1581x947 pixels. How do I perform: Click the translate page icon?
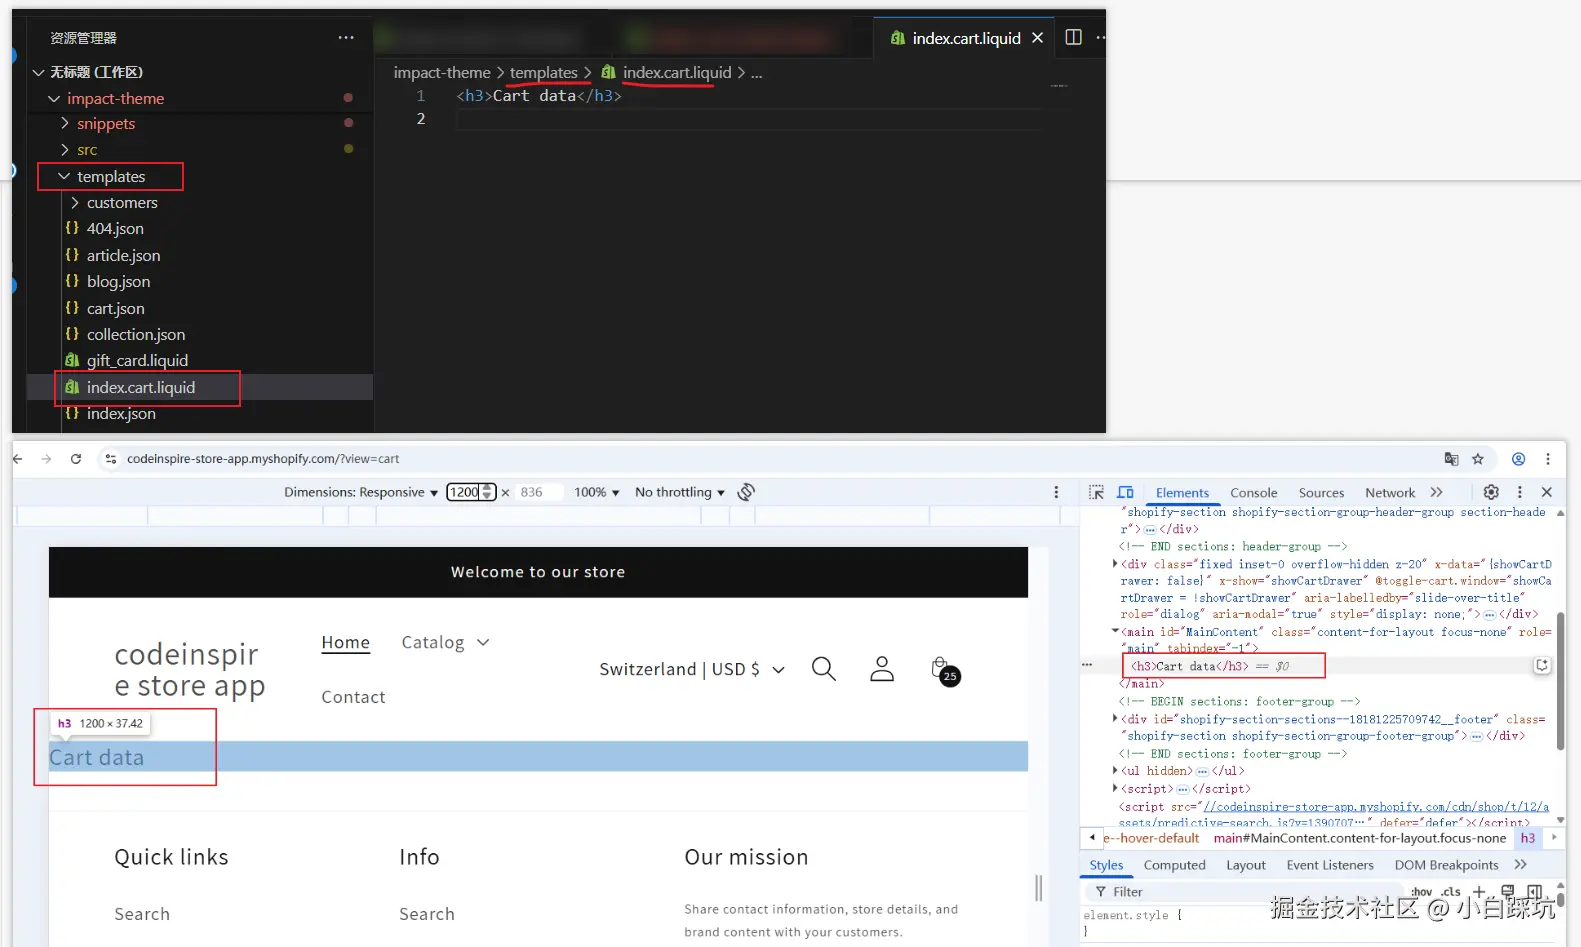(1451, 459)
